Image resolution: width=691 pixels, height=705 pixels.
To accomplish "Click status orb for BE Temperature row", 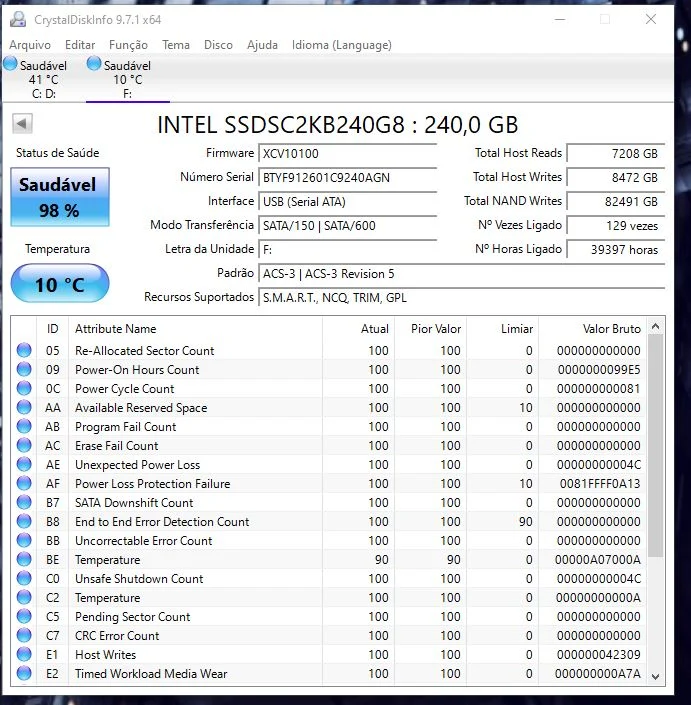I will tap(24, 559).
